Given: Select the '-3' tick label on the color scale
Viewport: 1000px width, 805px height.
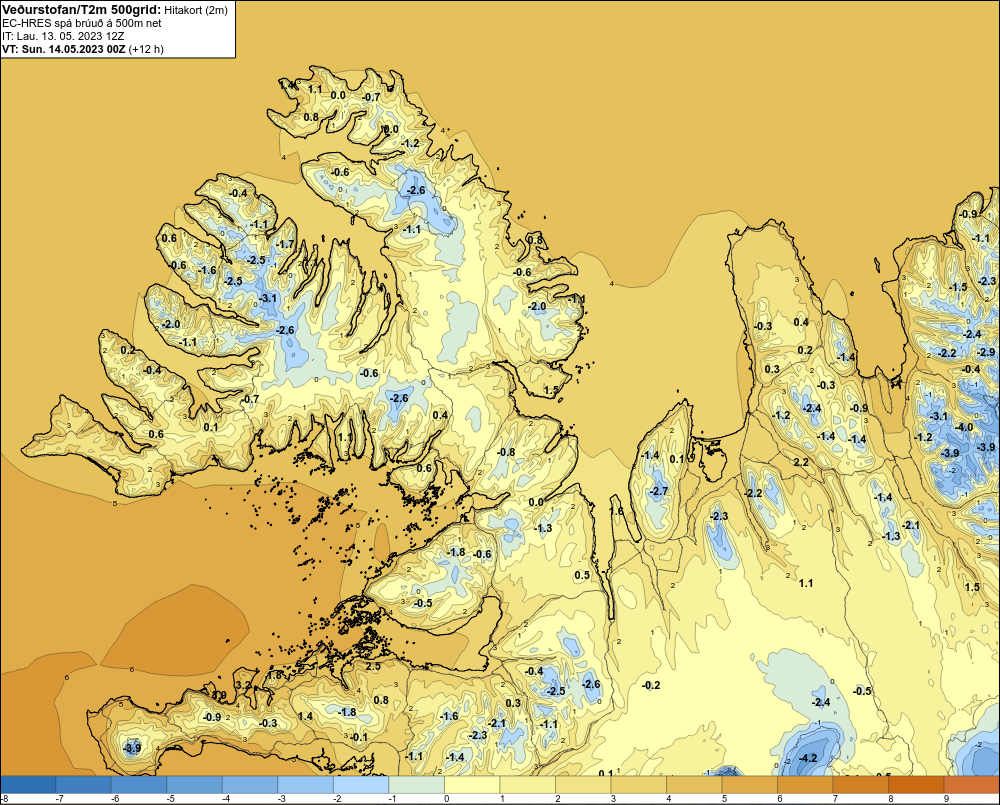Looking at the screenshot, I should click(281, 799).
